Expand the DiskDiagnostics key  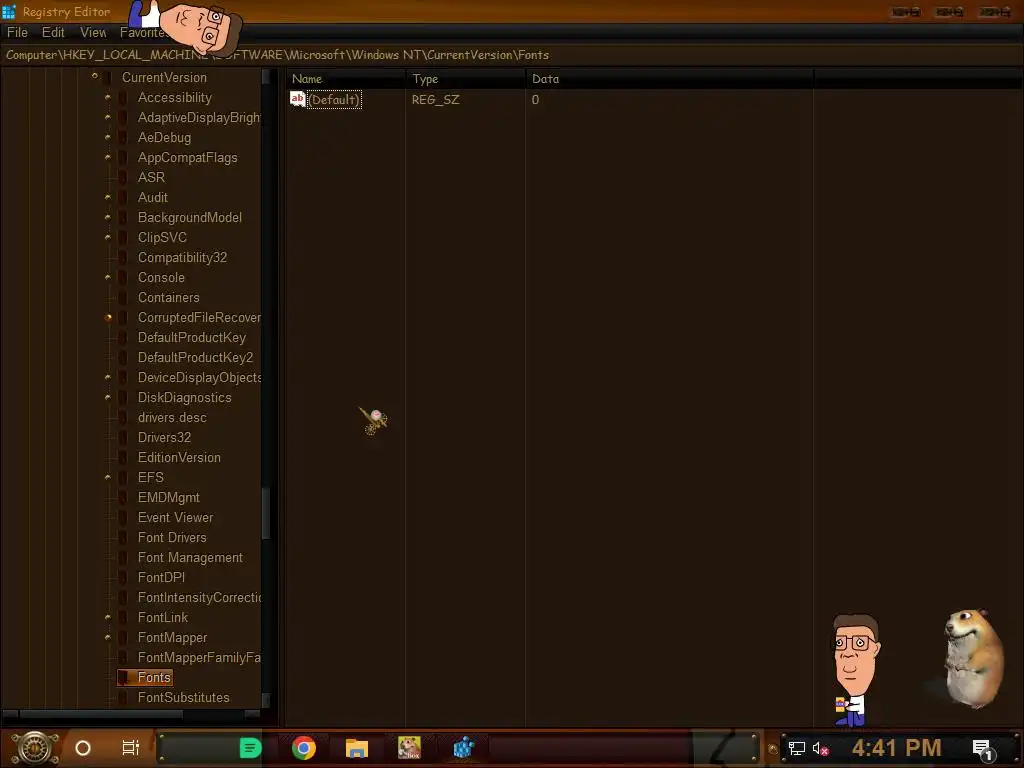[108, 397]
